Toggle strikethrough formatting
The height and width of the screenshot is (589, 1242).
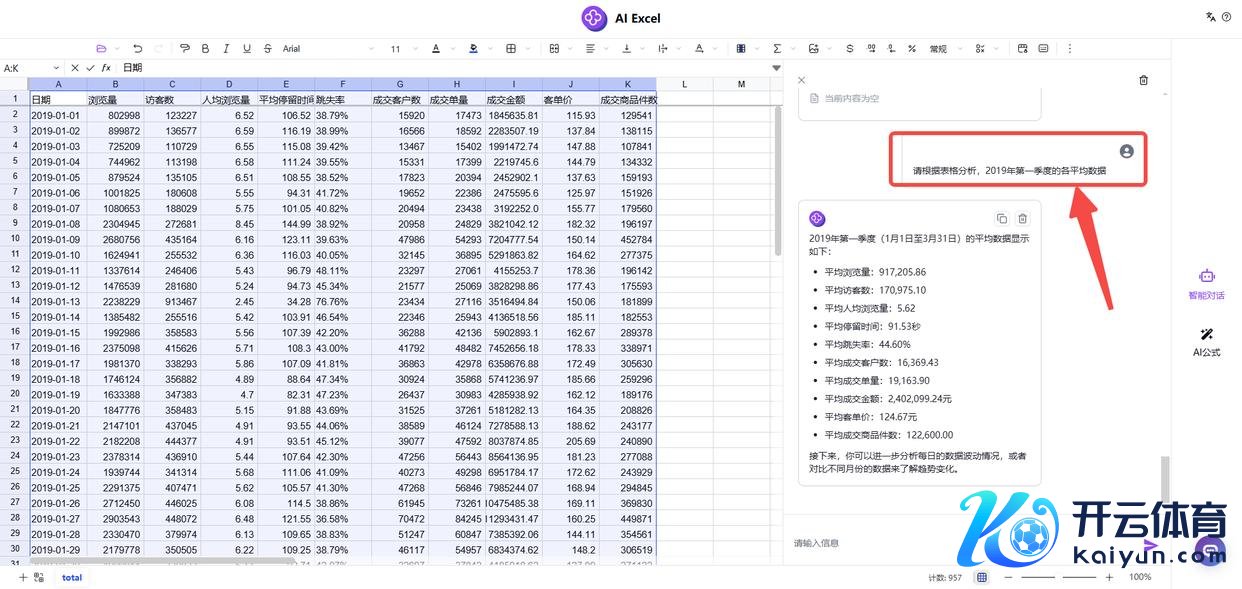[267, 48]
